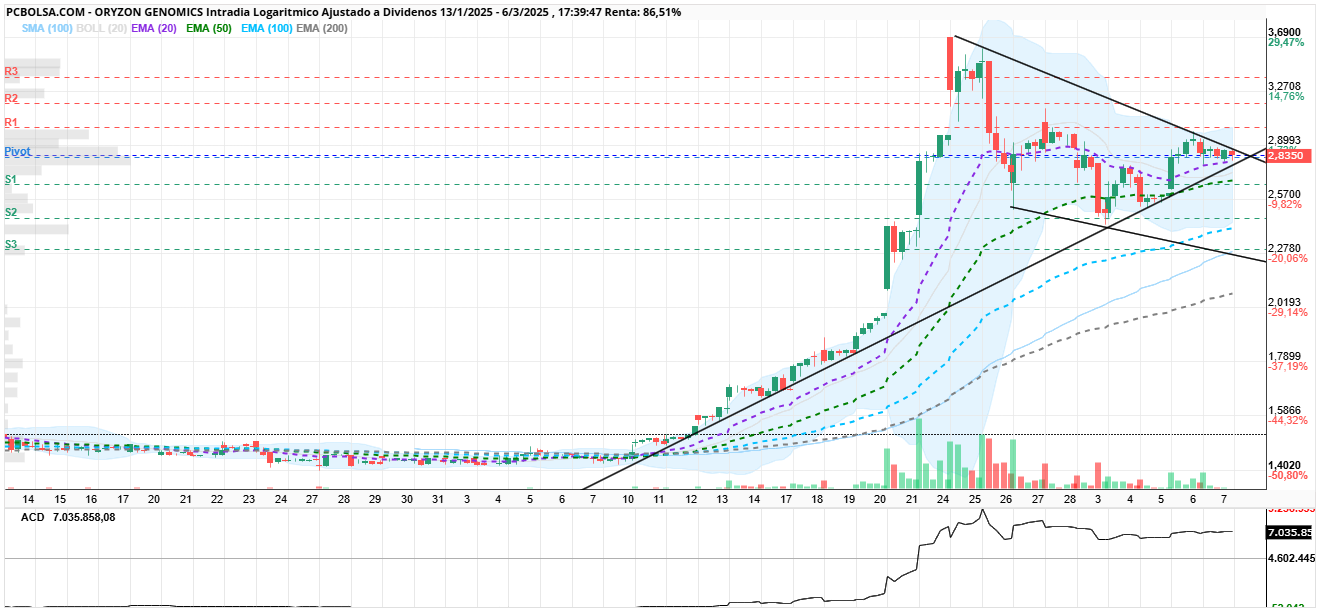Click date label 18 on time axis
Screen dimensions: 1320x612
point(817,498)
